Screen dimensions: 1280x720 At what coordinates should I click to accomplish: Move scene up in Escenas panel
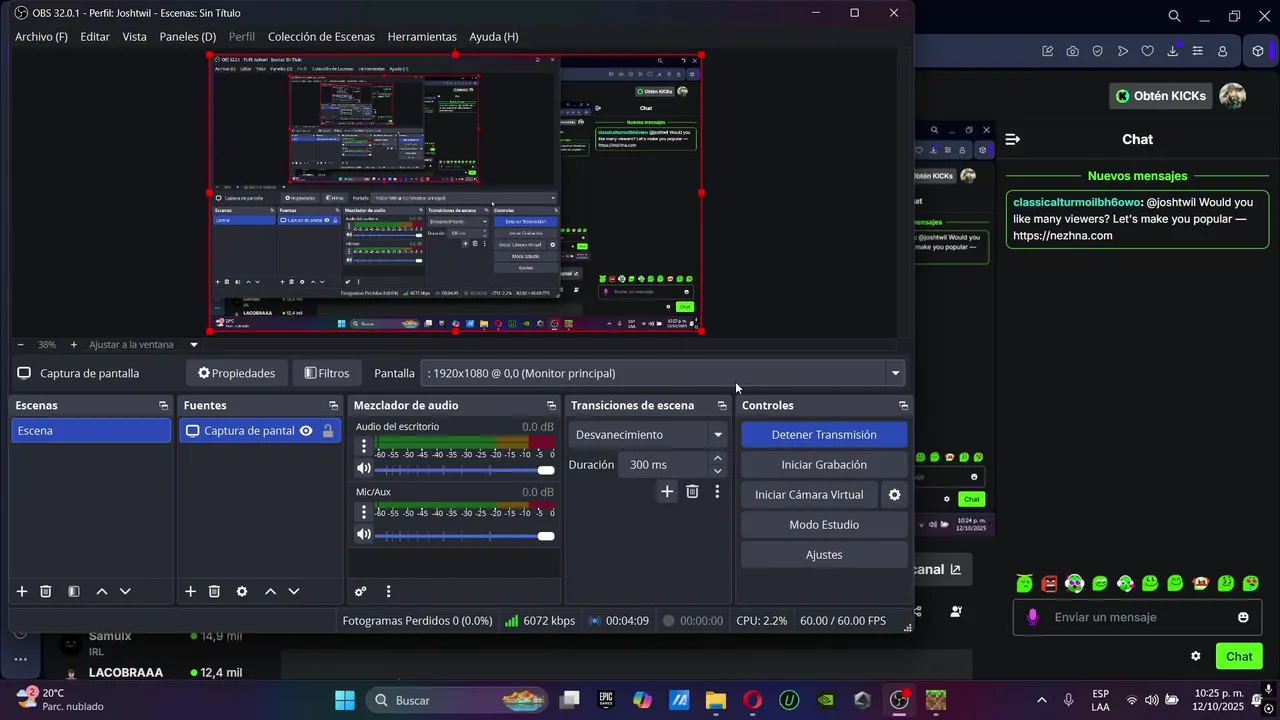[x=102, y=591]
